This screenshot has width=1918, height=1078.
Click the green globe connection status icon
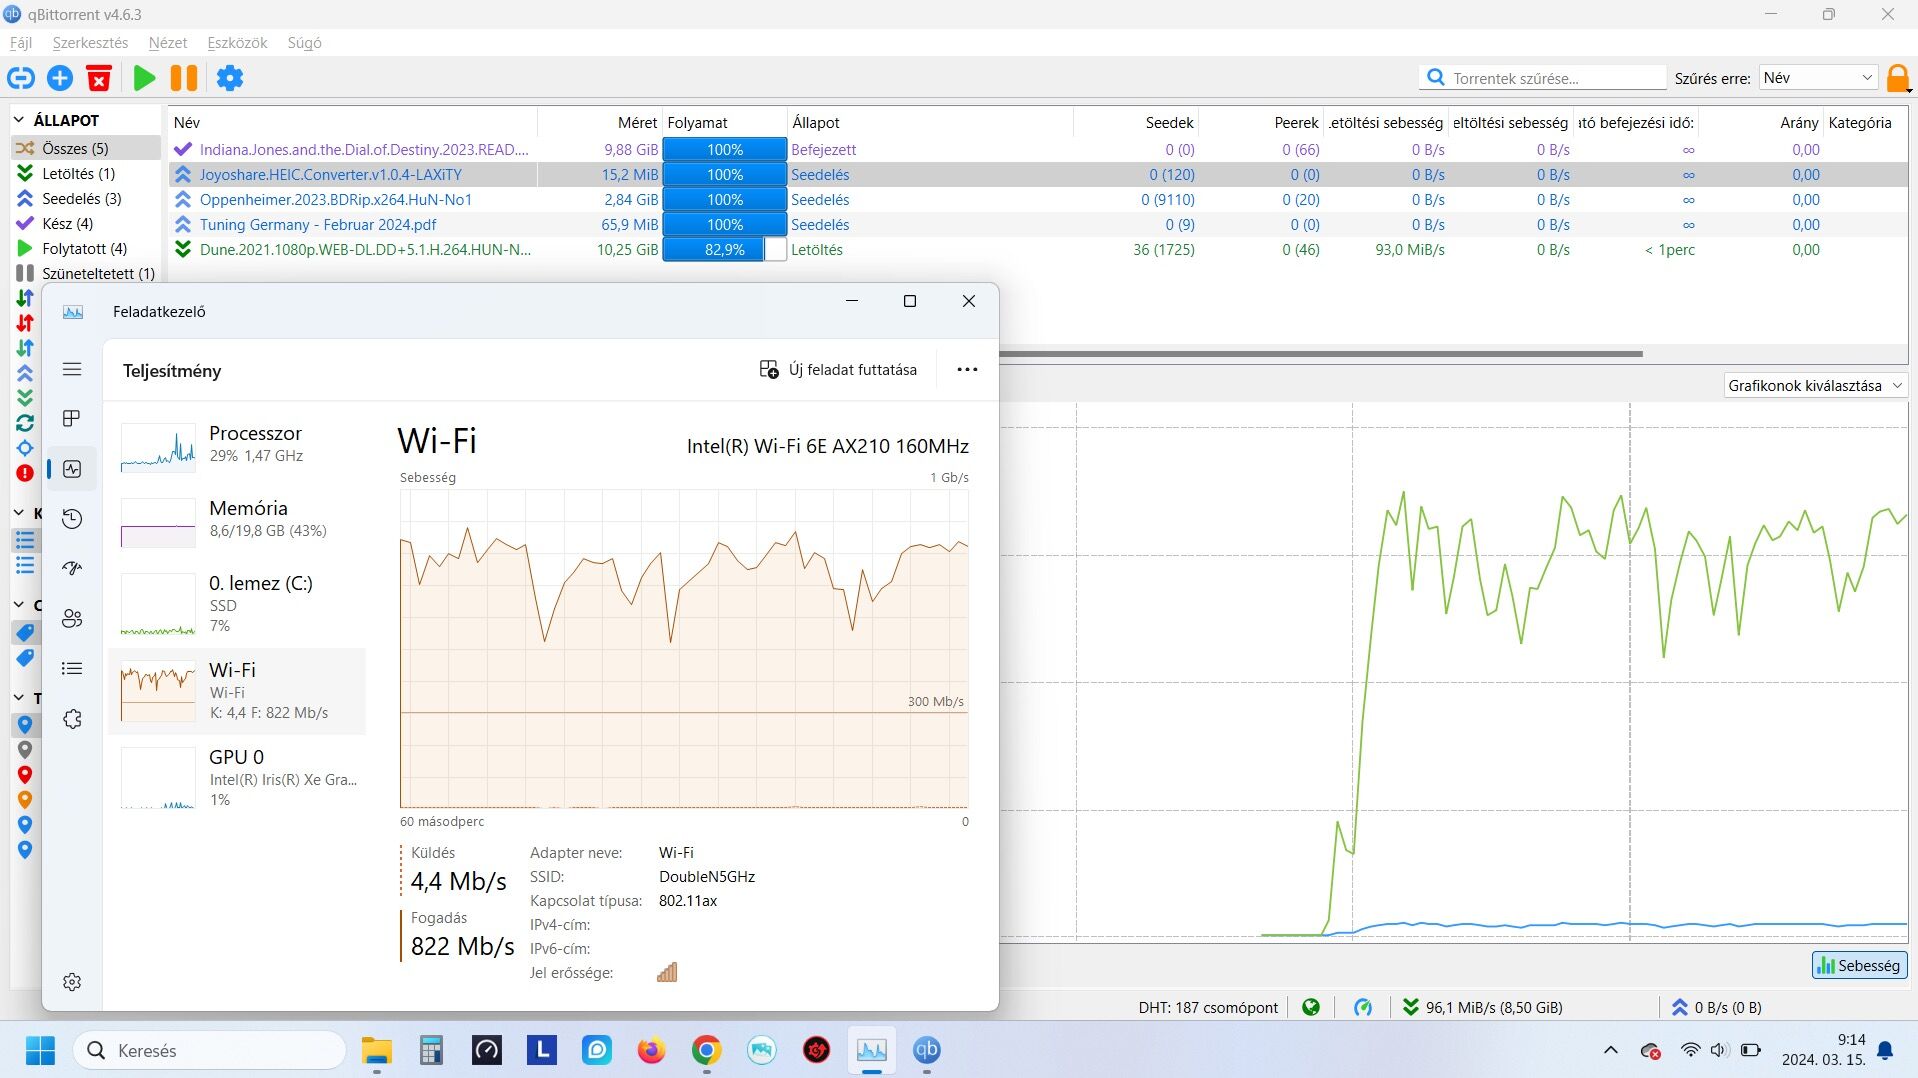coord(1311,1007)
